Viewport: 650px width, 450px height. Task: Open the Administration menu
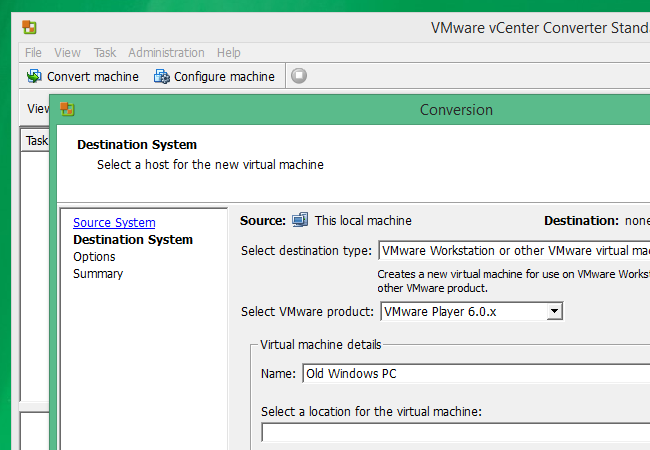pos(166,53)
